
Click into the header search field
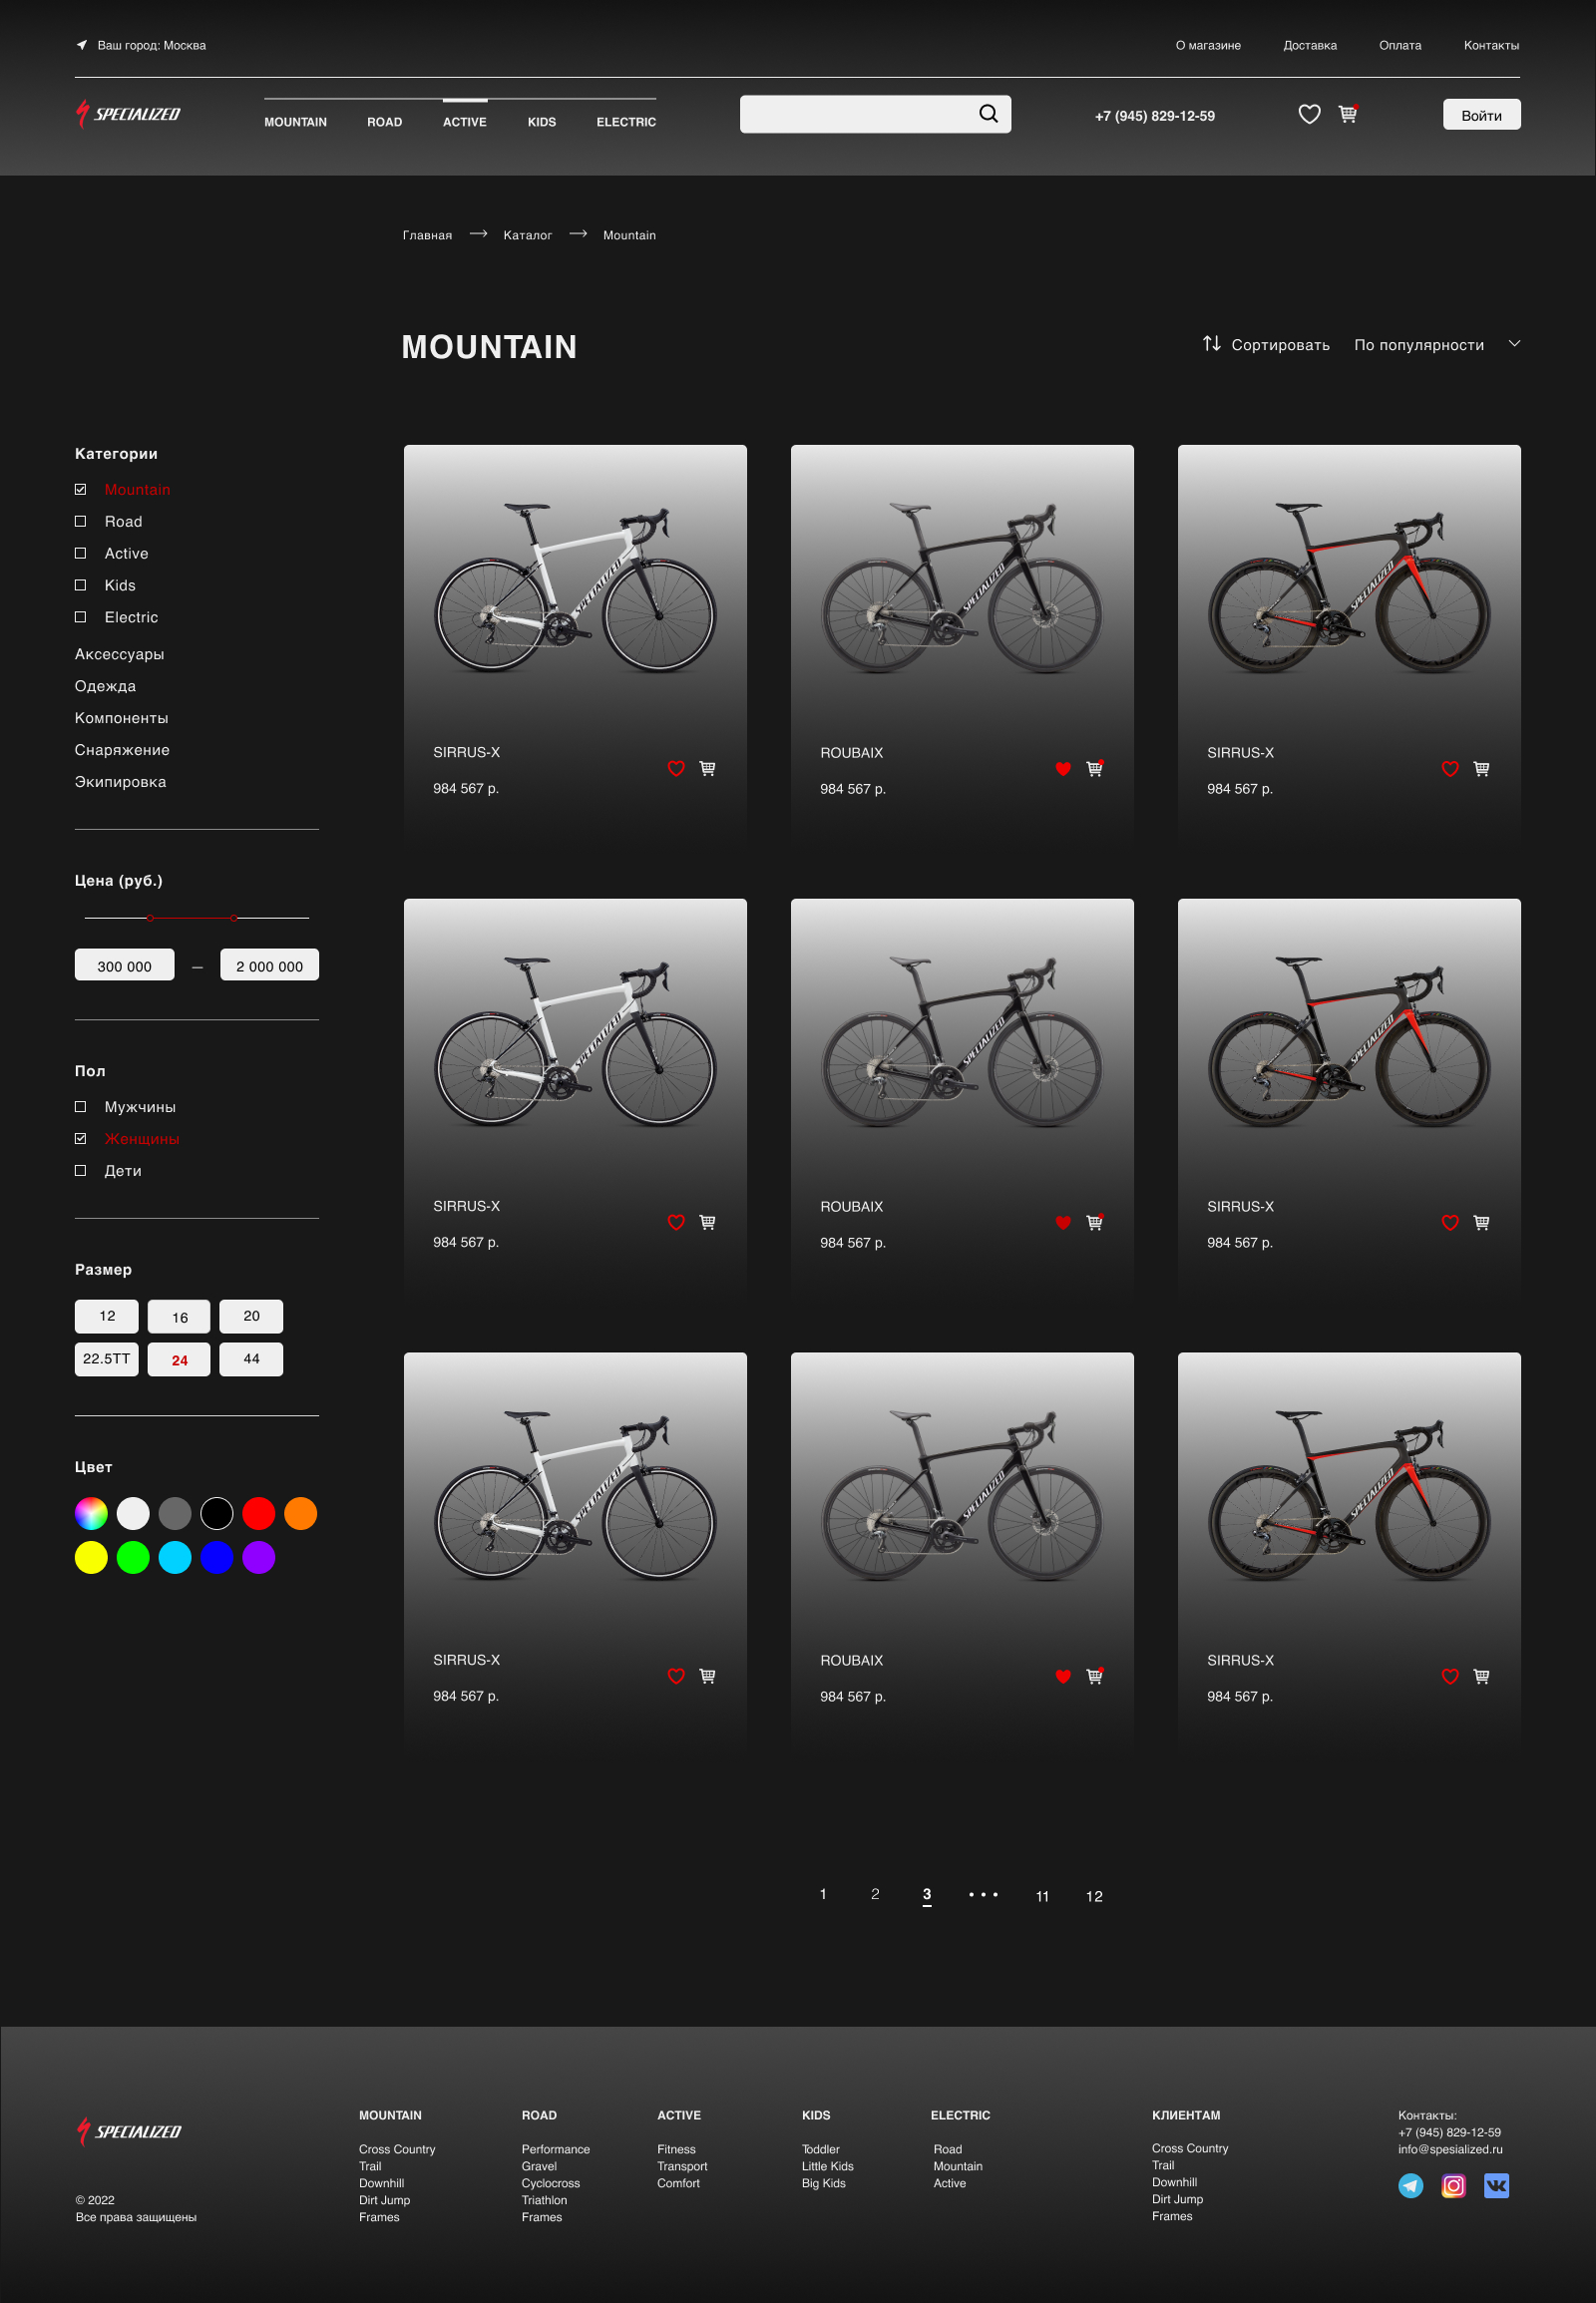(x=875, y=114)
